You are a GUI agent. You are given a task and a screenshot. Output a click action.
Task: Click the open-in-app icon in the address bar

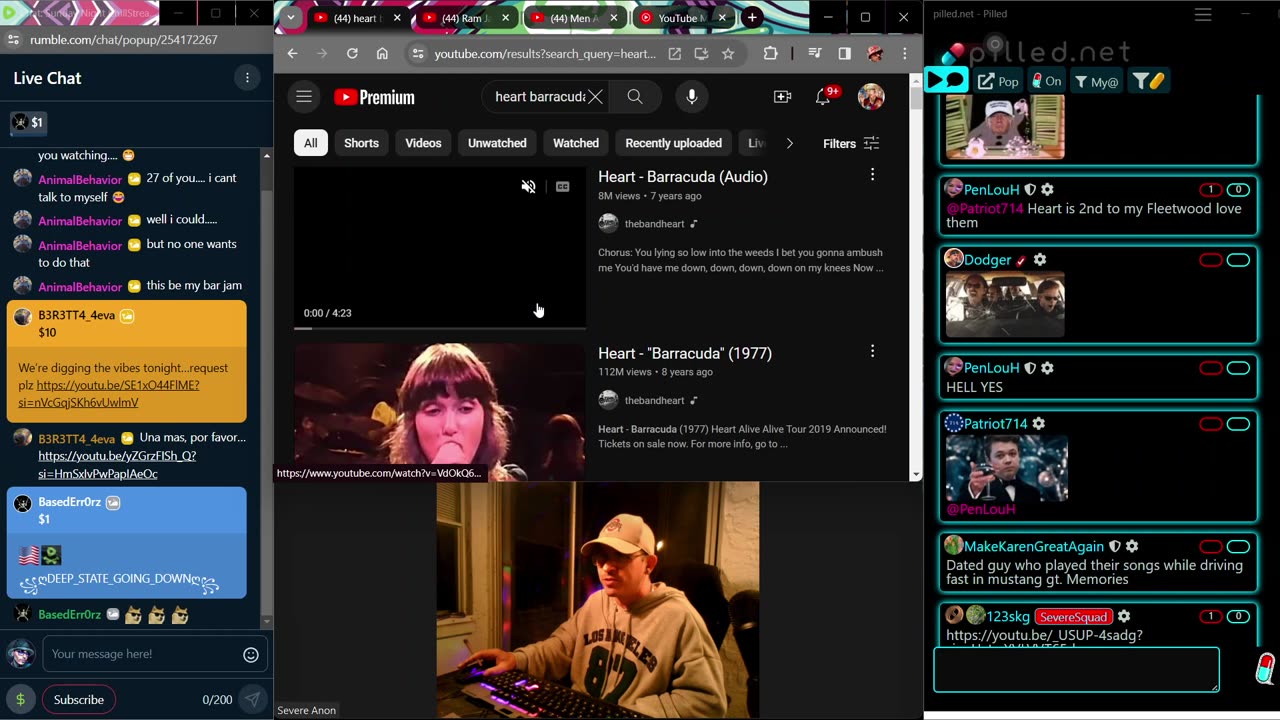pos(675,54)
